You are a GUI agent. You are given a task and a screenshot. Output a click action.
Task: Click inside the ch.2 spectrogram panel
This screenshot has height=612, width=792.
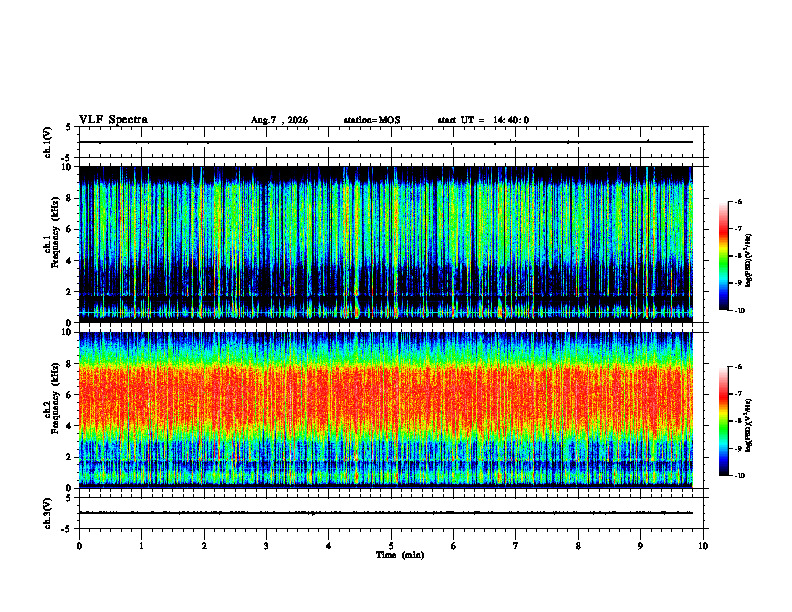[x=386, y=410]
